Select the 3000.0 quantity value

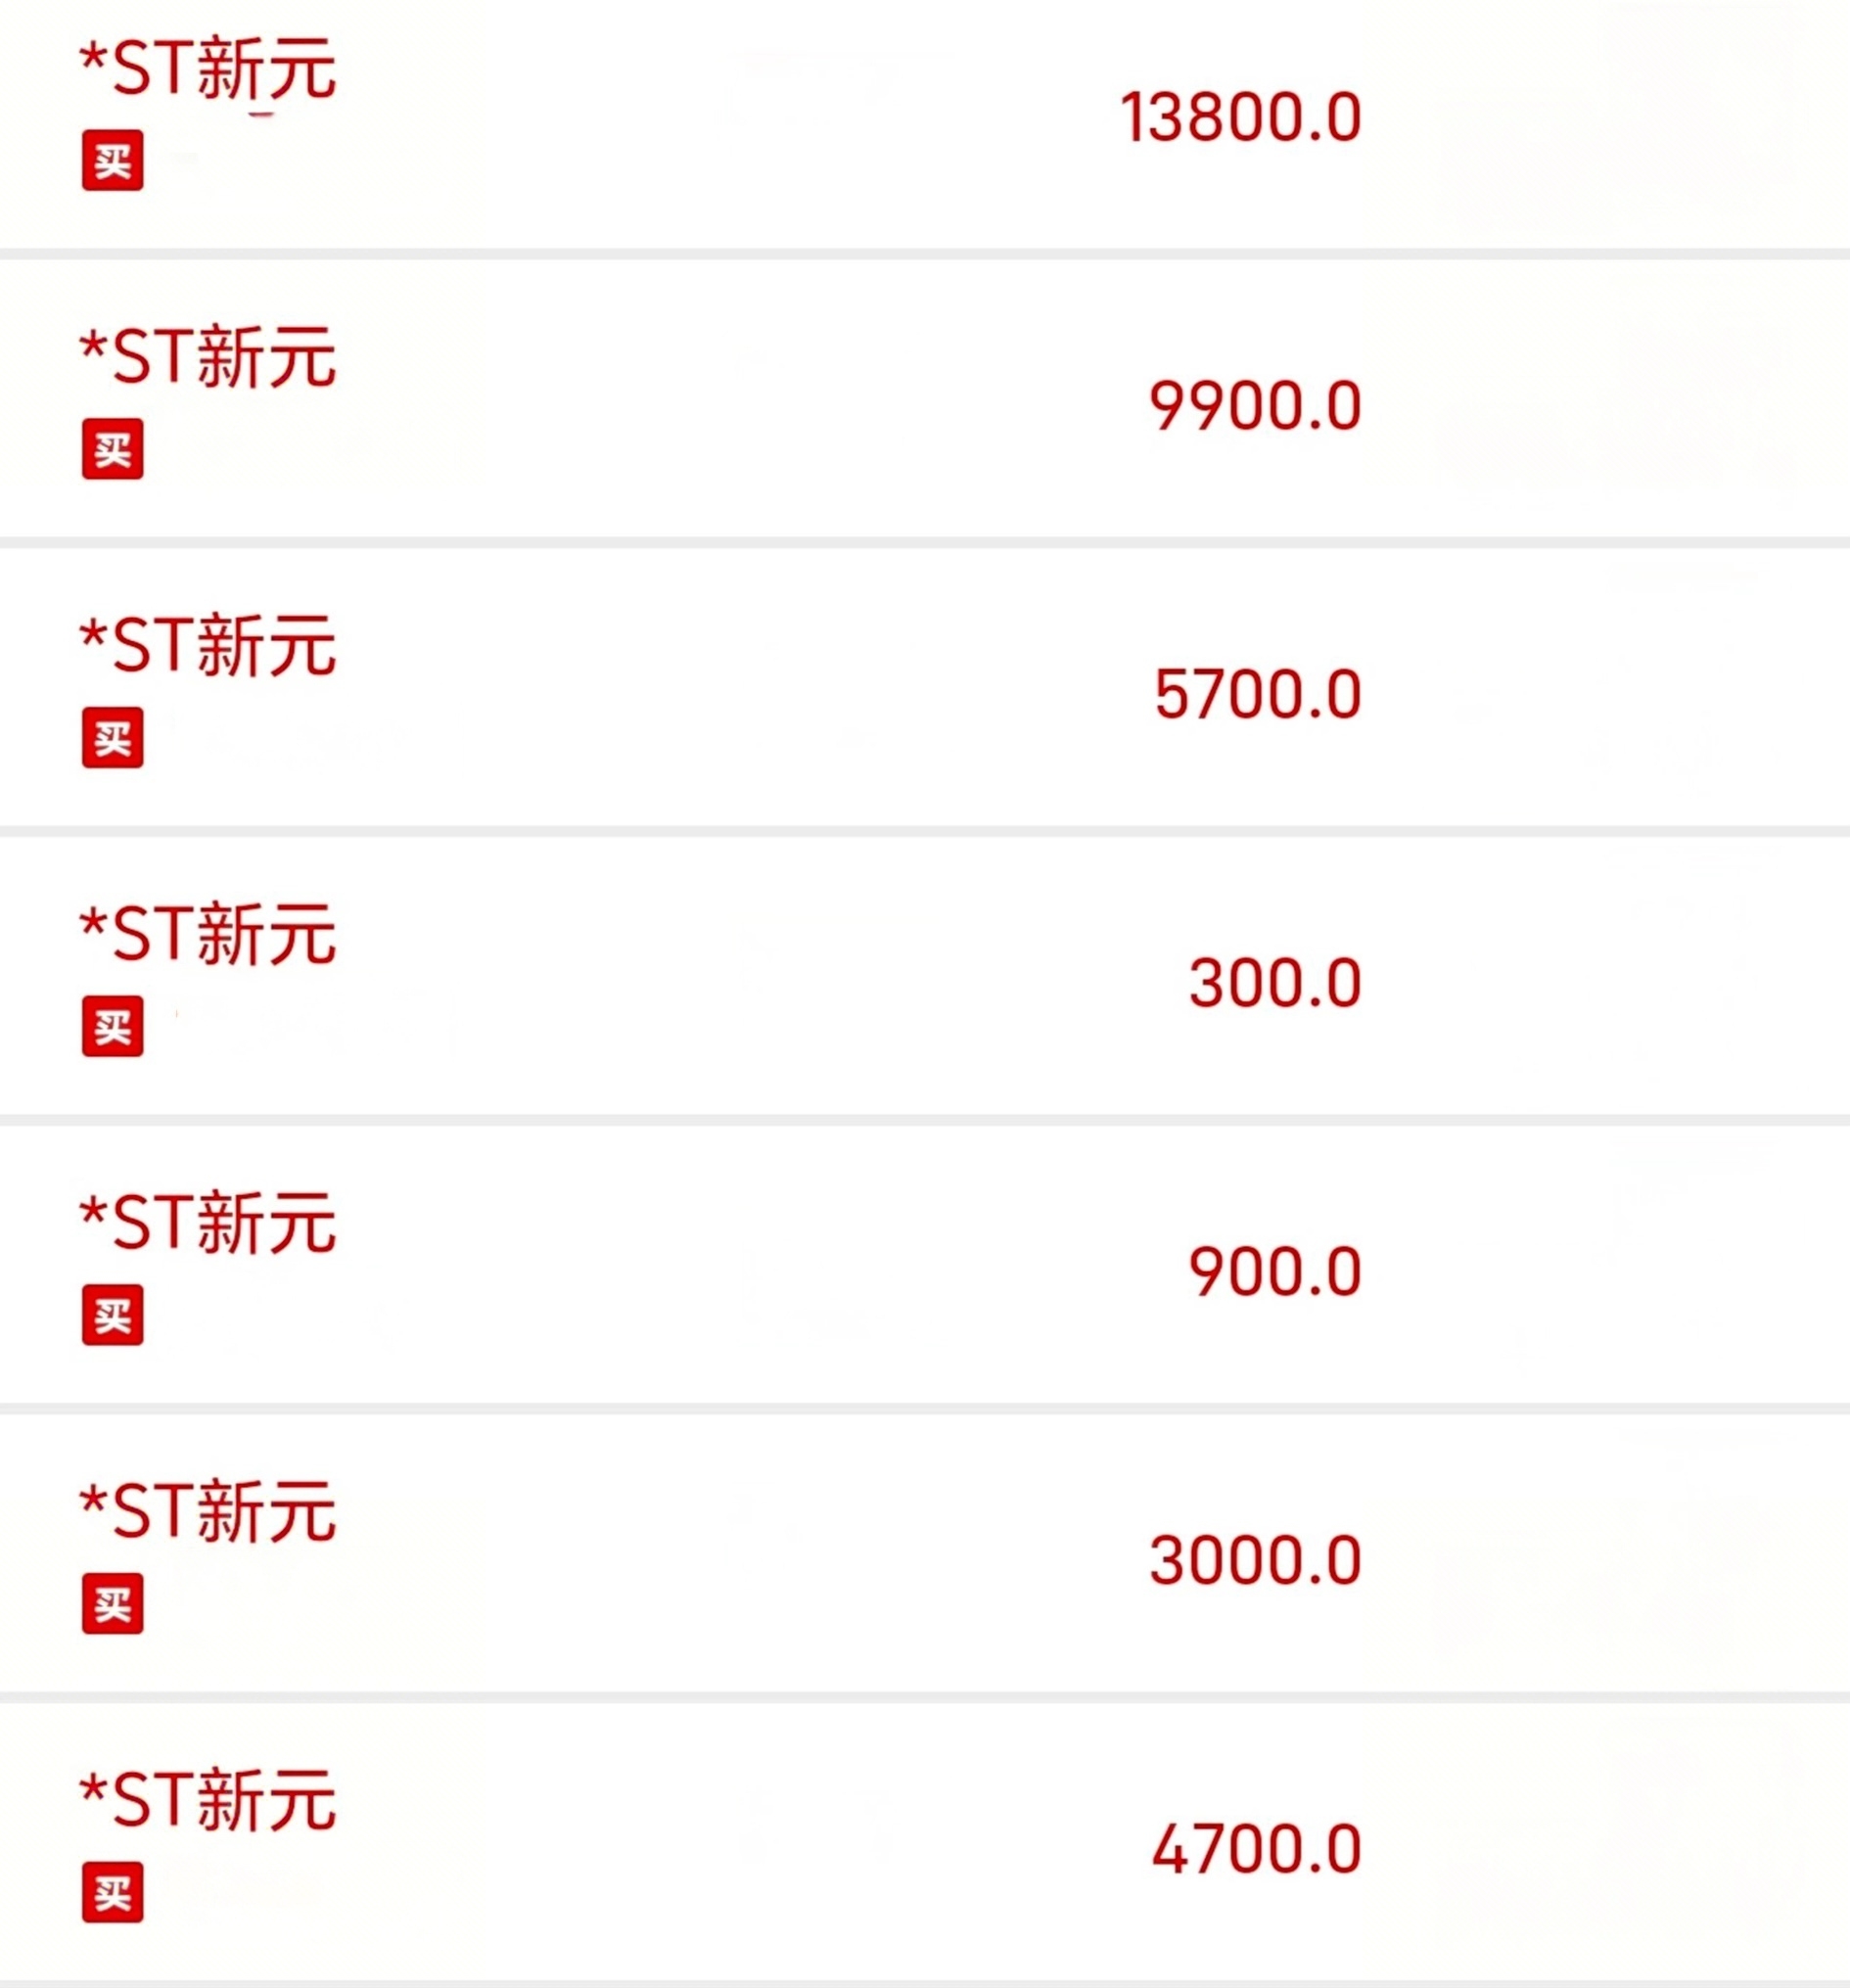point(1255,1561)
